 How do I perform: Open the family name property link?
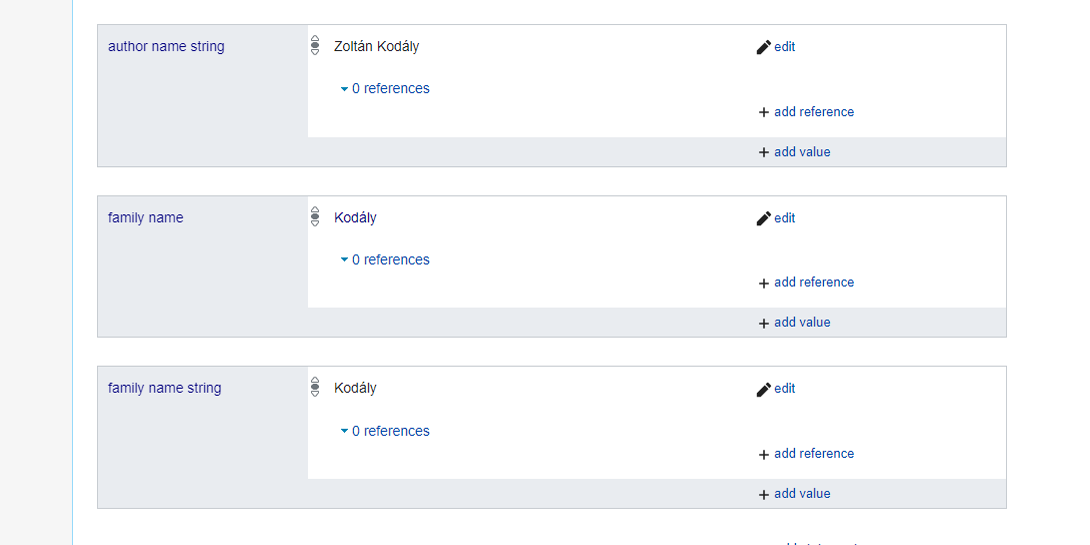pyautogui.click(x=146, y=218)
